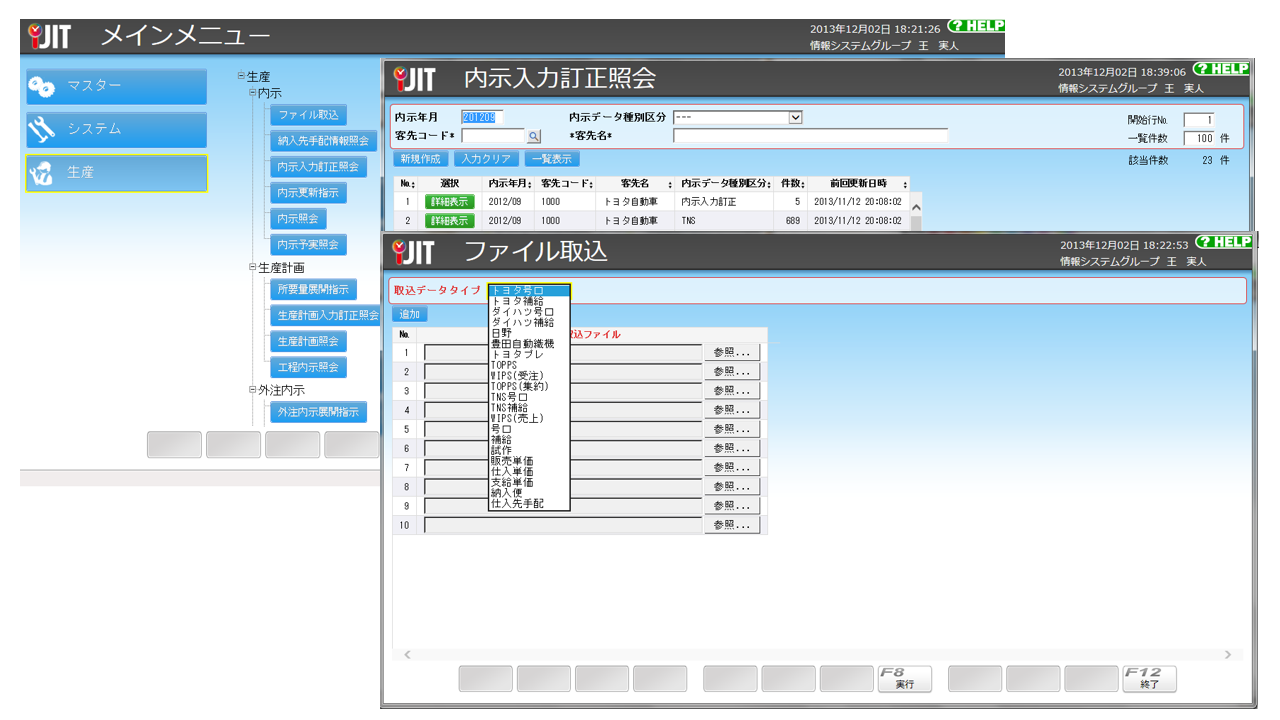Image resolution: width=1280 pixels, height=720 pixels.
Task: Open the マスター menu icon button
Action: [116, 86]
